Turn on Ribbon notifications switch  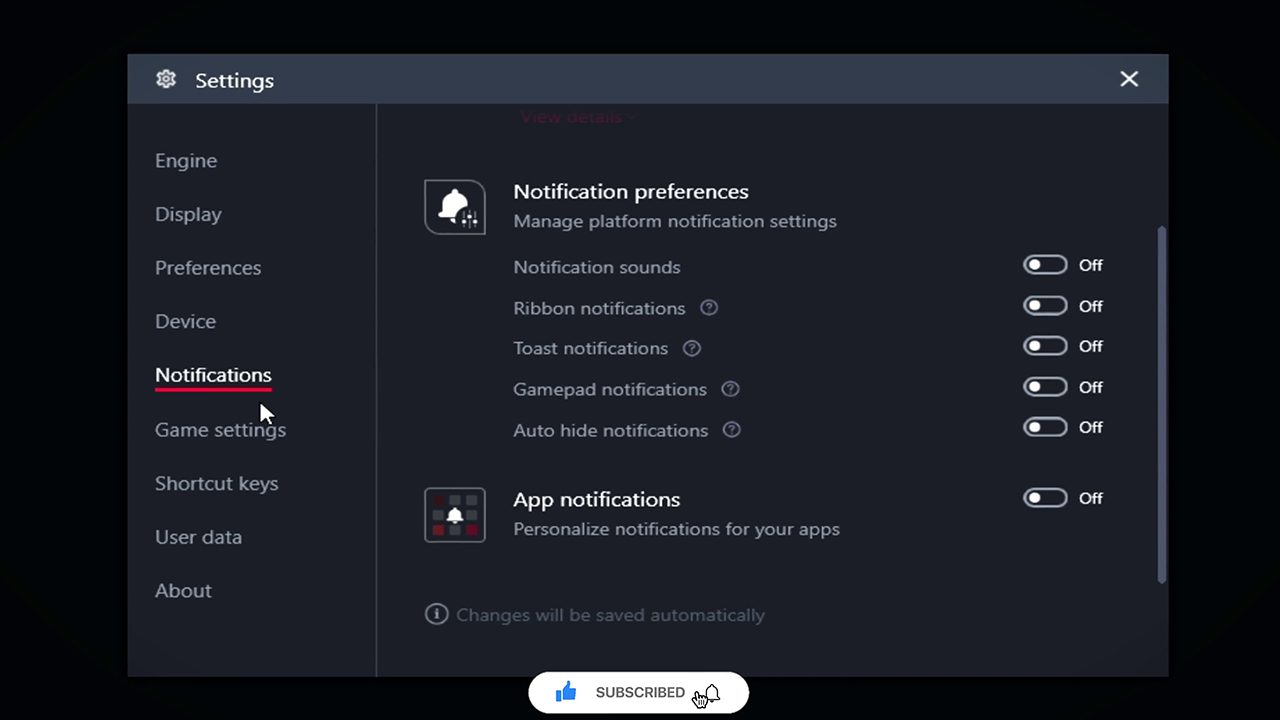(x=1045, y=306)
